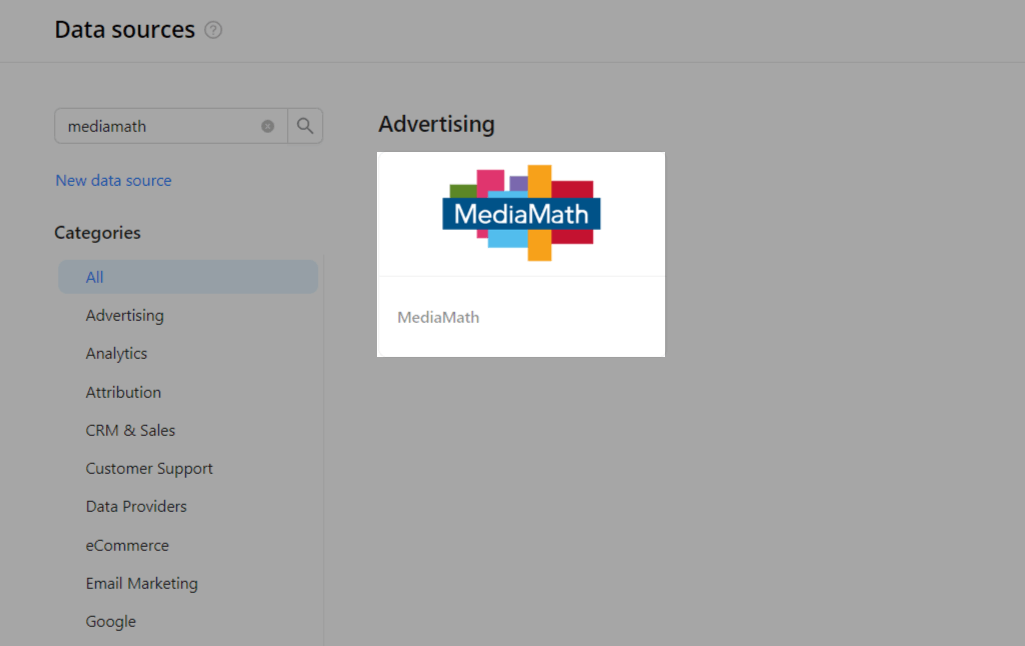Click the help question mark icon beside Data sources

tap(213, 30)
